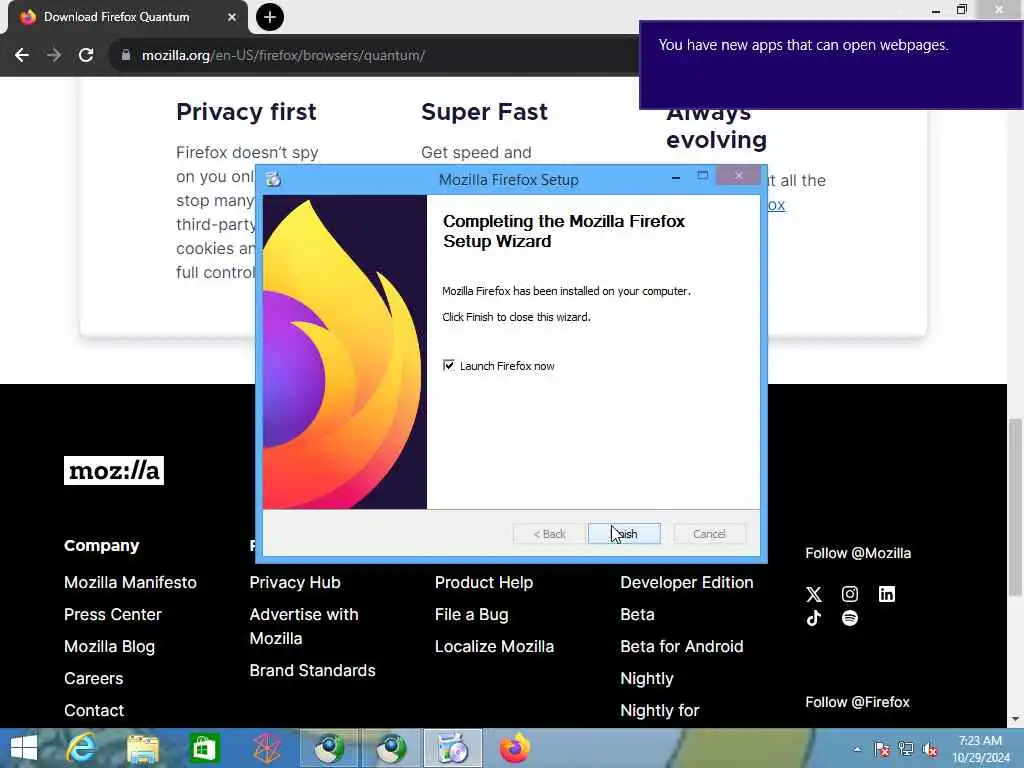Click the Company footer heading
1024x768 pixels.
click(x=101, y=545)
